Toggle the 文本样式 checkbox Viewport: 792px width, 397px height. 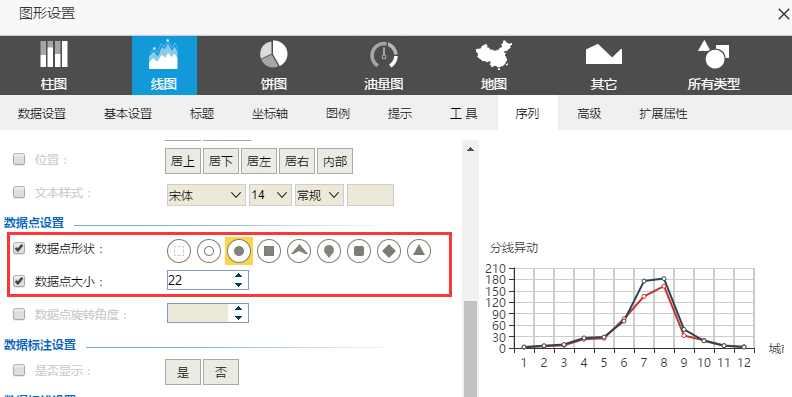click(x=19, y=192)
